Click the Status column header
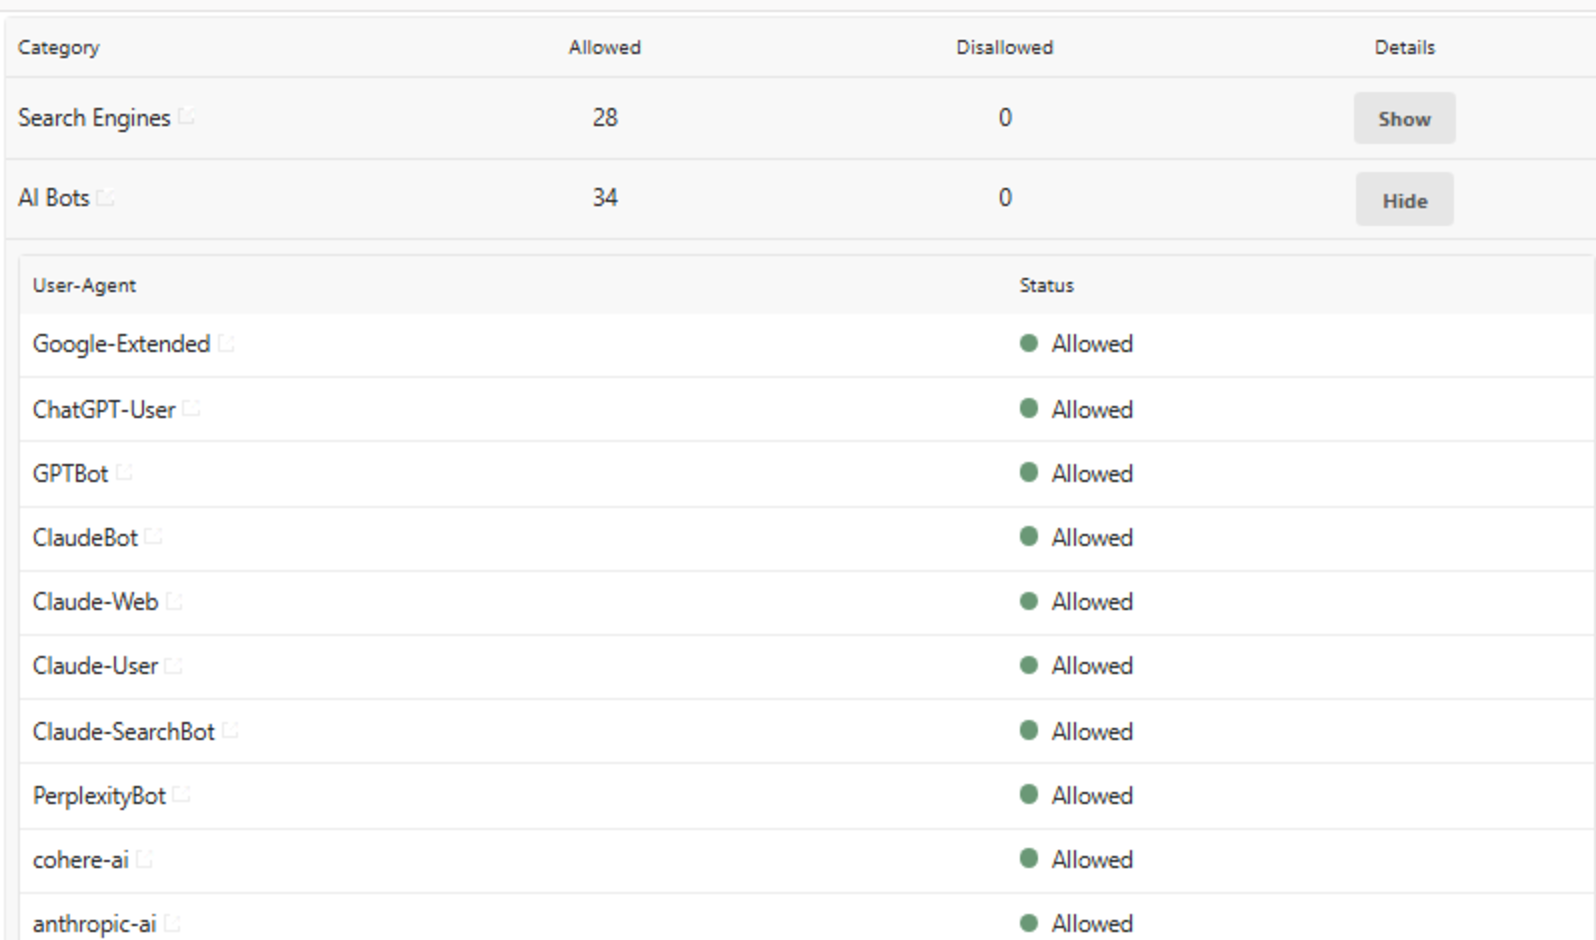Viewport: 1596px width, 940px height. [x=1047, y=285]
